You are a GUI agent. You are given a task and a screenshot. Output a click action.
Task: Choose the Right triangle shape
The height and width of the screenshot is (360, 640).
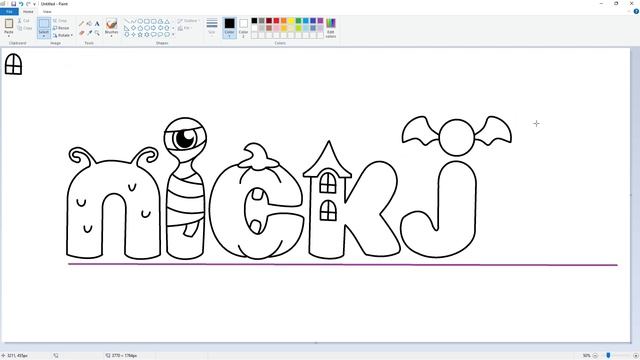click(x=127, y=28)
